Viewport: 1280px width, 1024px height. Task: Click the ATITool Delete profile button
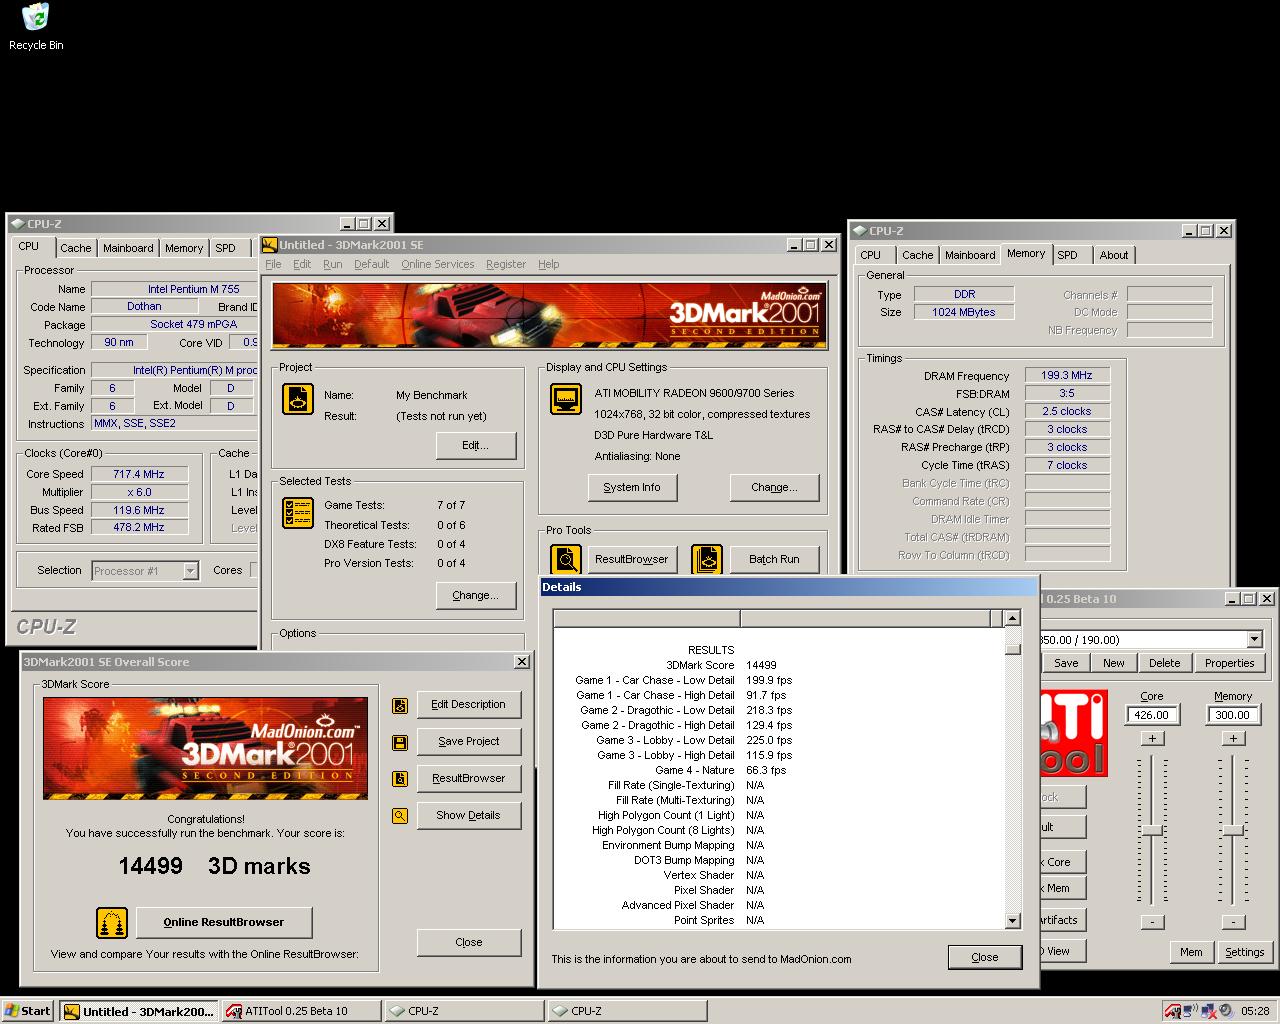[1165, 663]
